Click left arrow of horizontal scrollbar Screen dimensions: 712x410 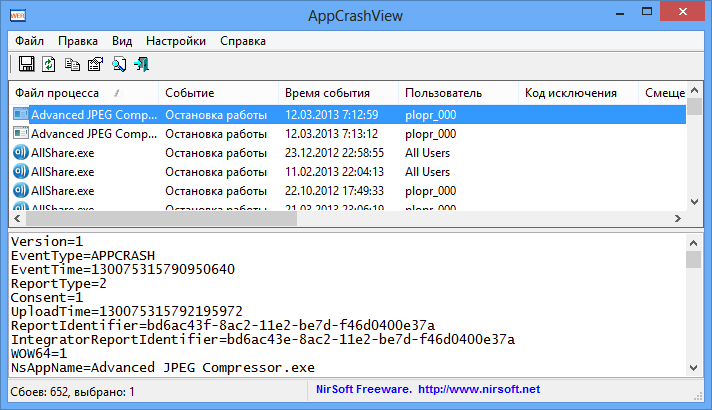[x=17, y=218]
